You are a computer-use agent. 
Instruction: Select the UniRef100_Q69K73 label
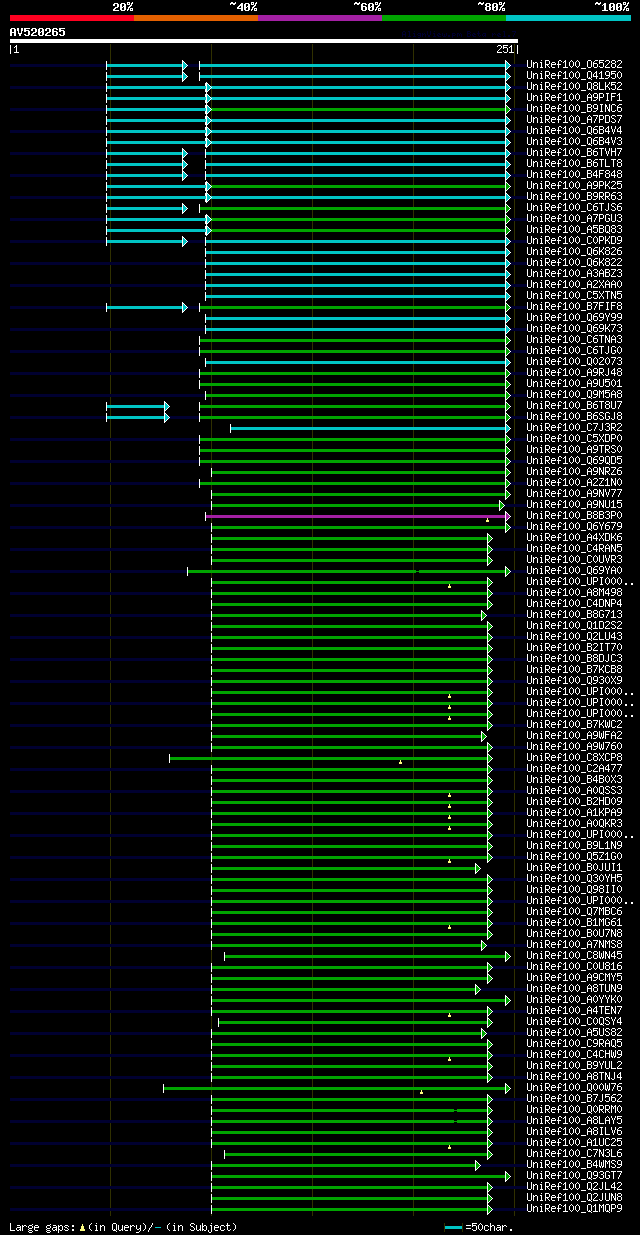pos(574,328)
